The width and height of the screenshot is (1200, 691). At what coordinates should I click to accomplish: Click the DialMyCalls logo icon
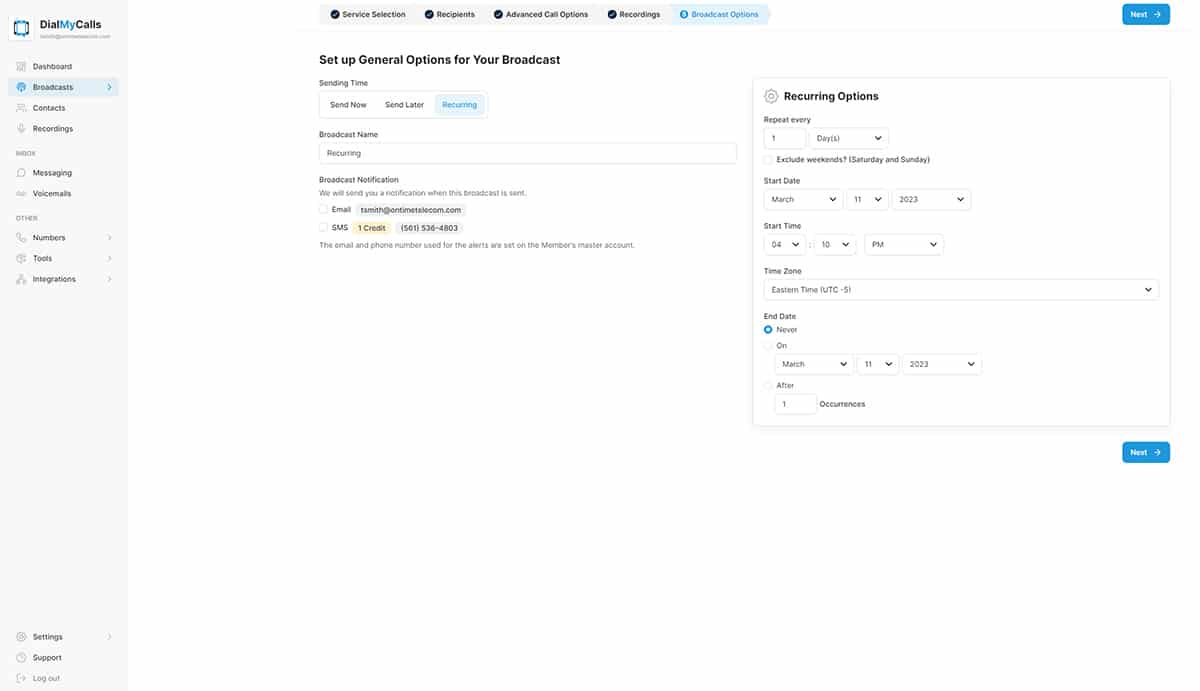(x=21, y=28)
